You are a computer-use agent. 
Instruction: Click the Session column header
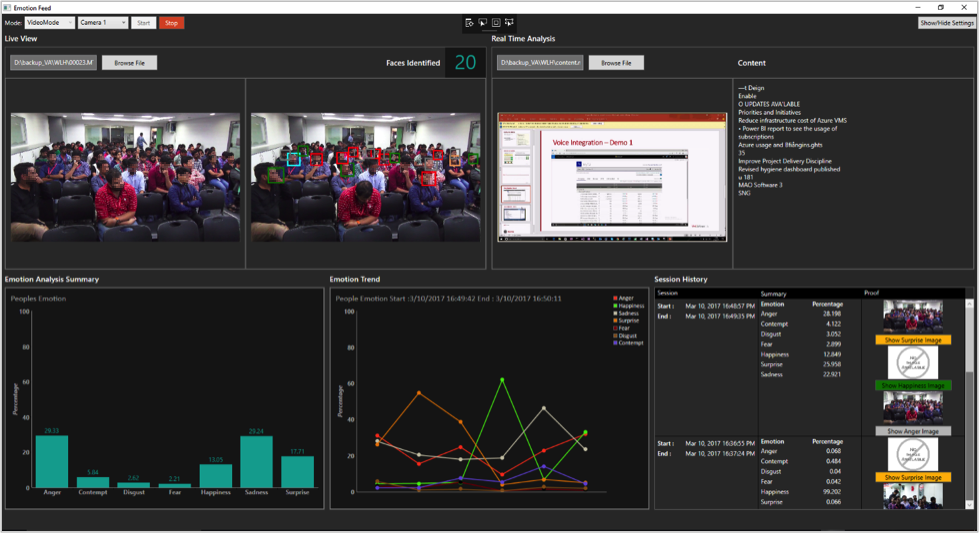coord(667,293)
